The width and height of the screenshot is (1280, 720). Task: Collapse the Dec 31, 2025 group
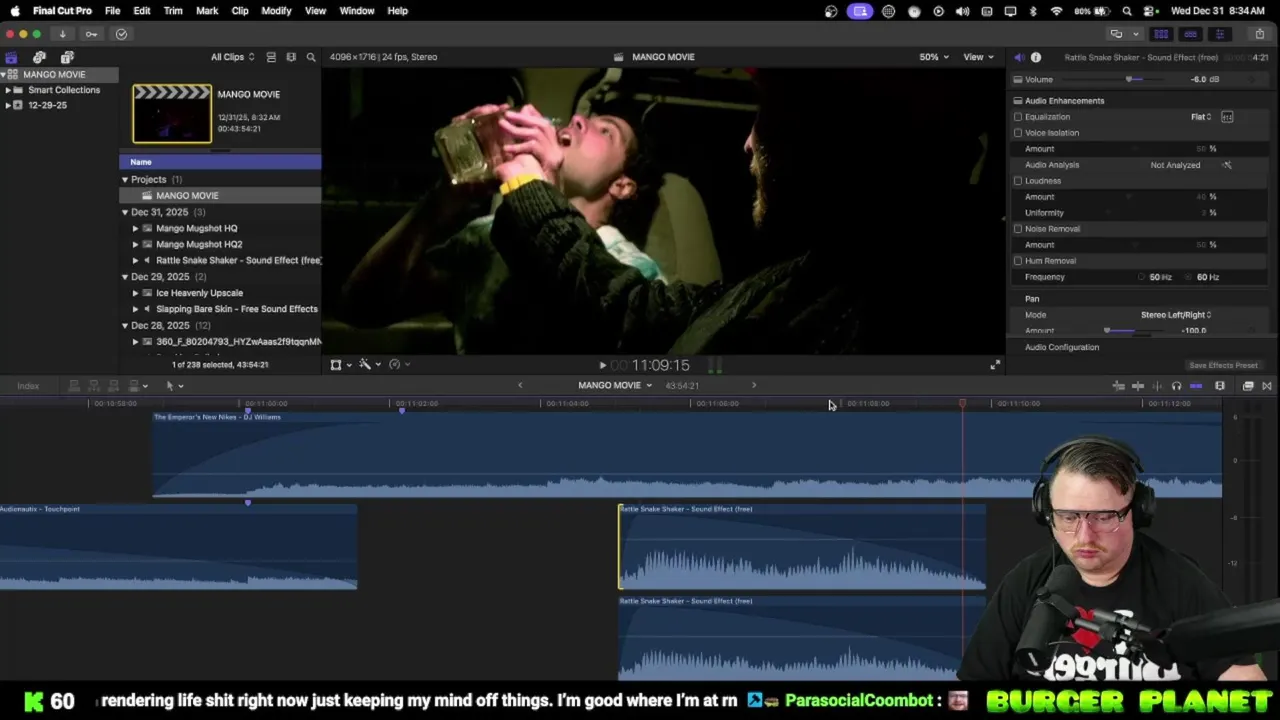click(x=125, y=212)
